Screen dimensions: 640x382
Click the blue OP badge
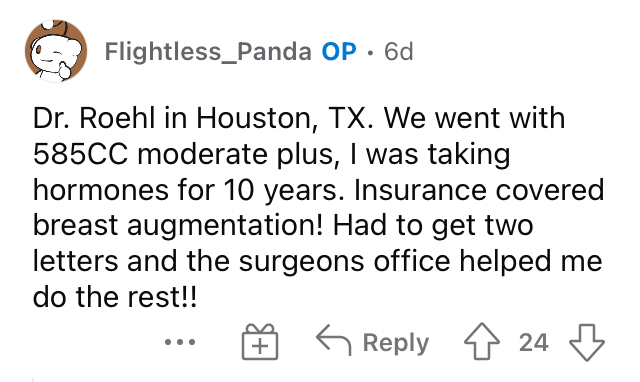(339, 52)
